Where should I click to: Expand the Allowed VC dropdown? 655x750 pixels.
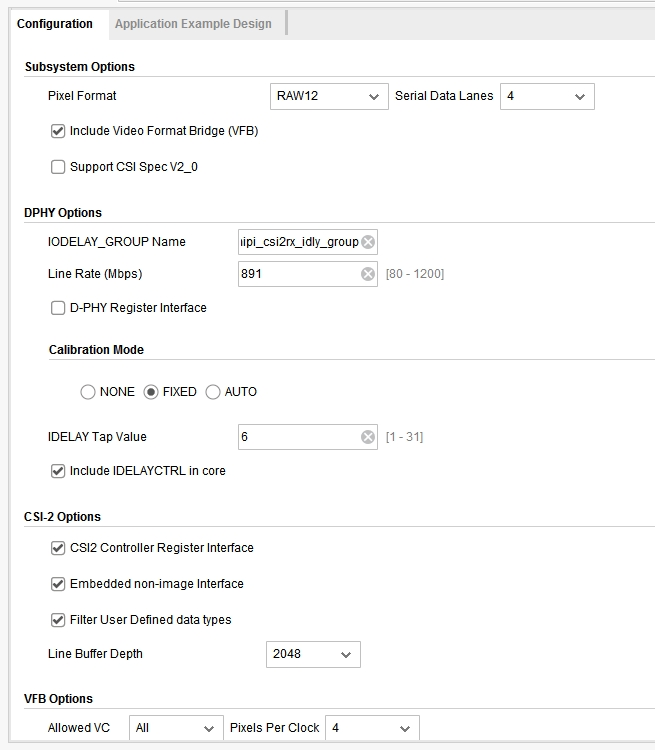(x=176, y=728)
